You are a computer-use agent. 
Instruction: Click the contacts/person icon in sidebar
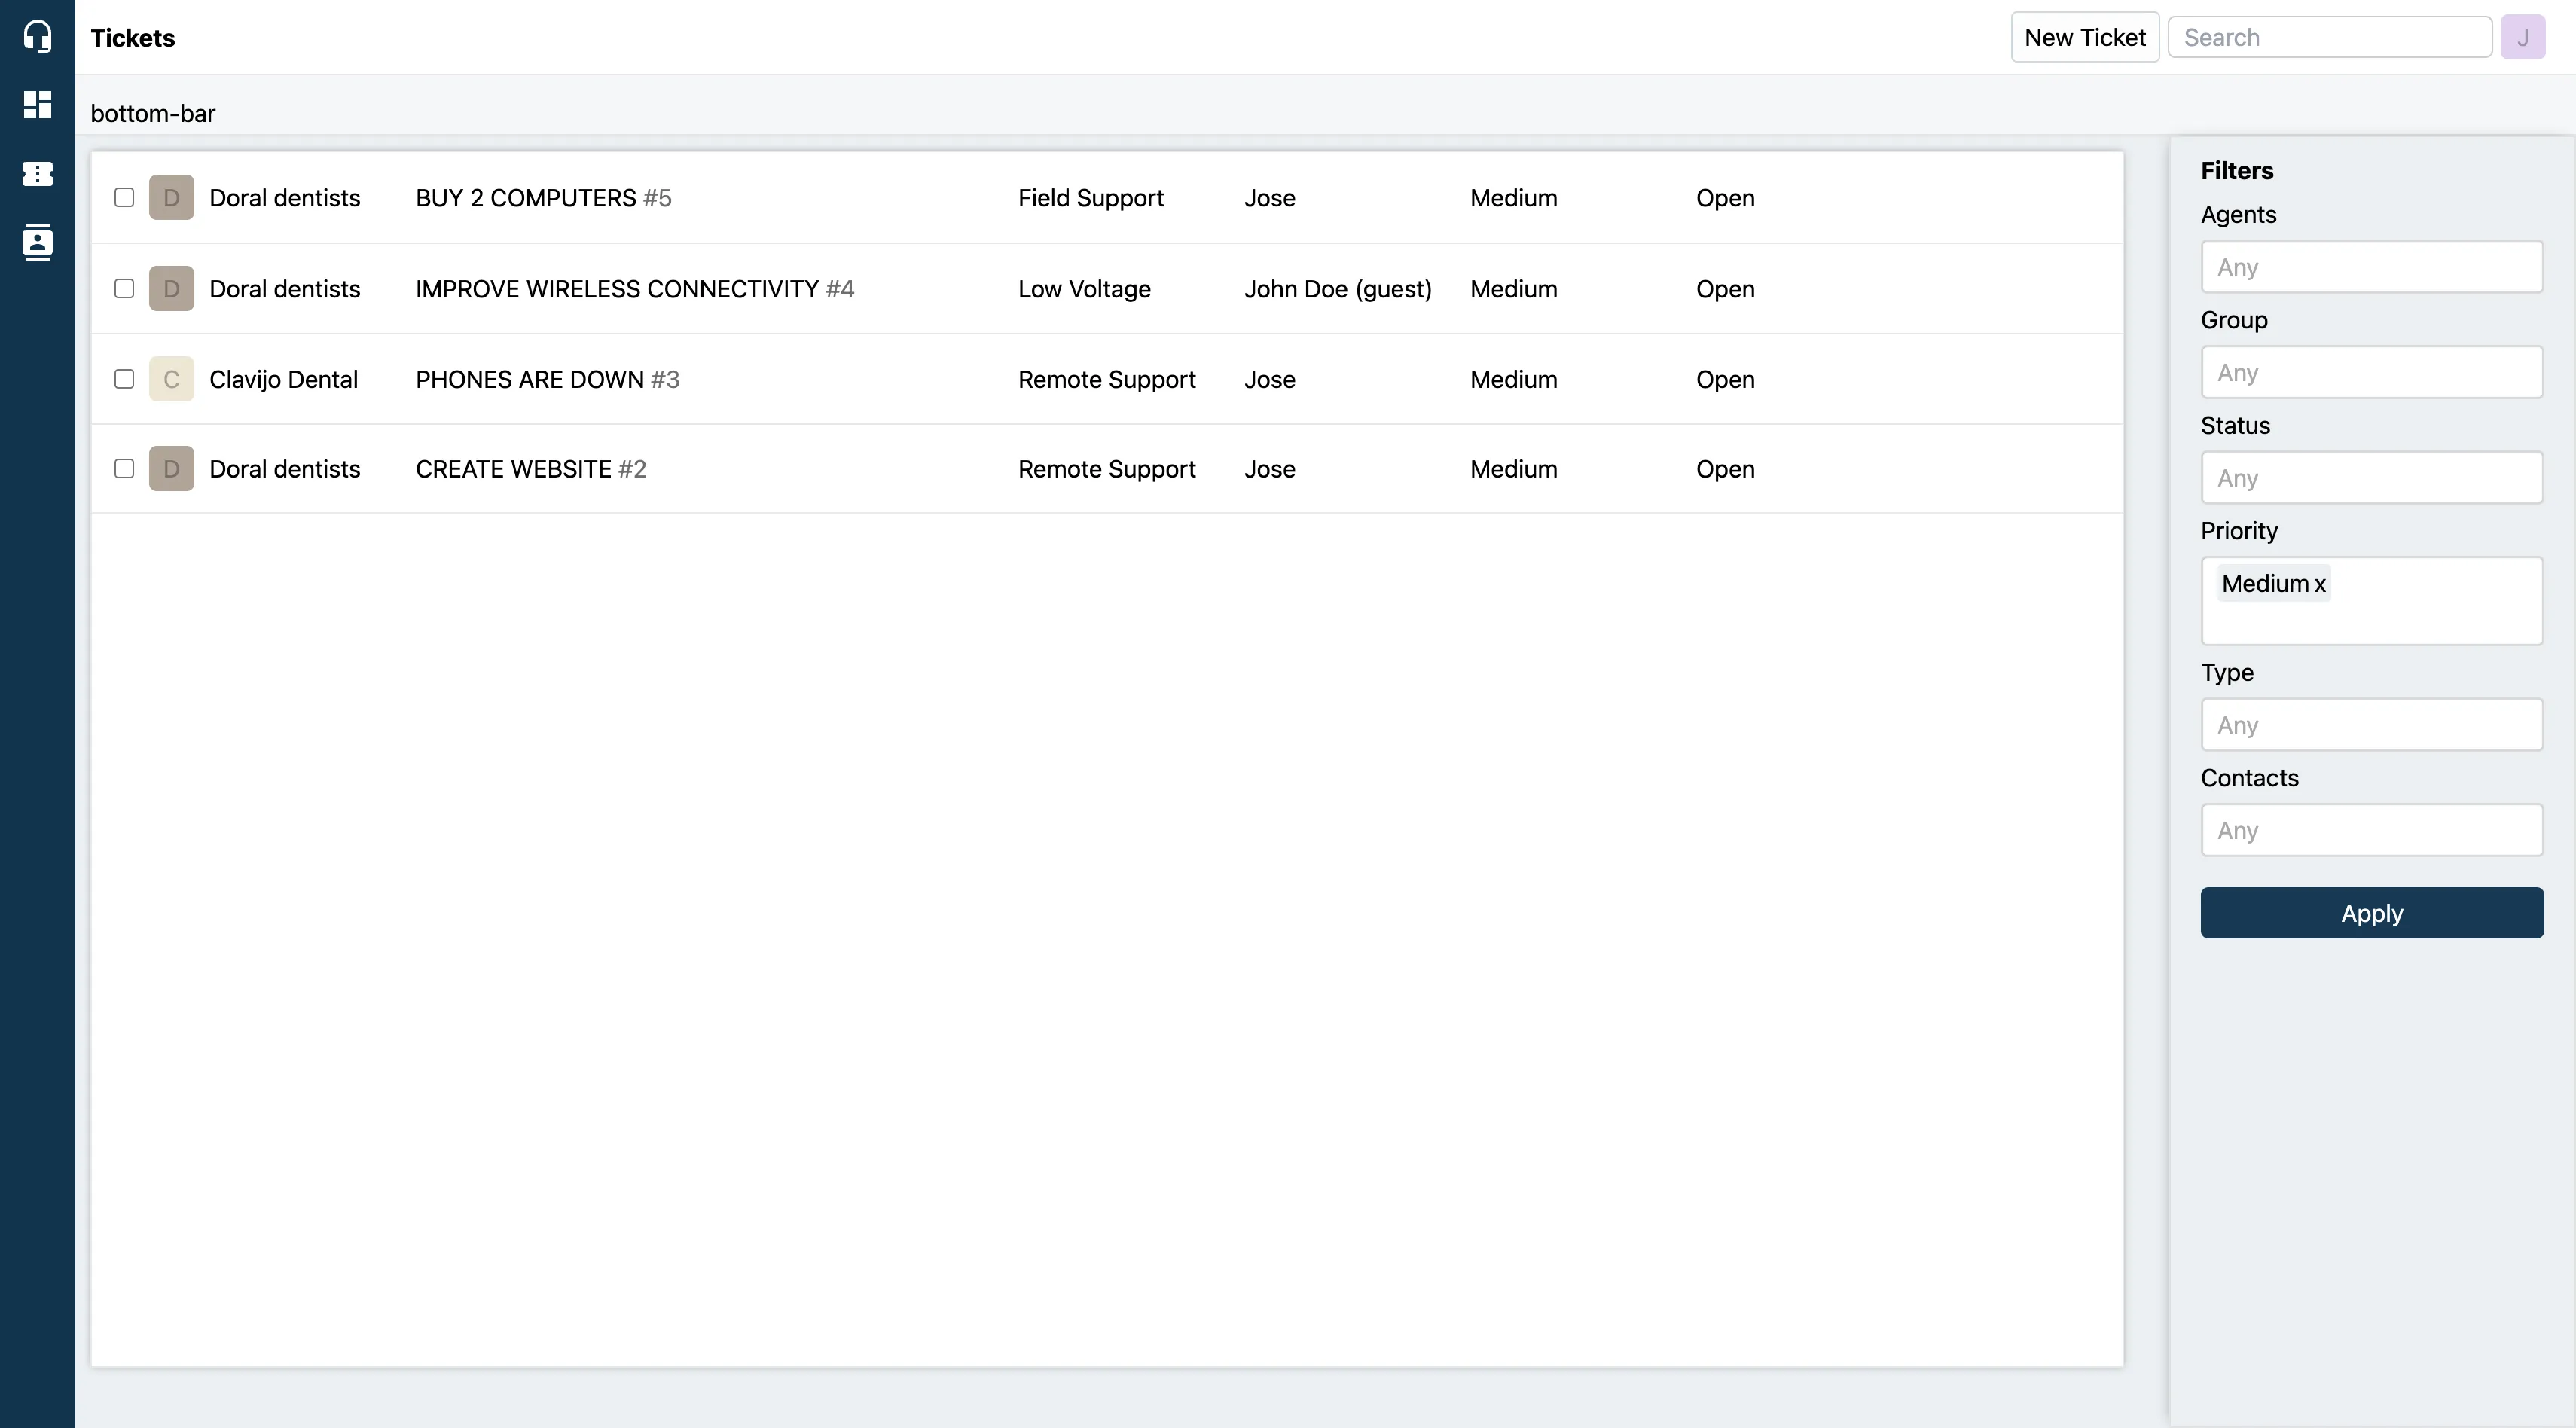tap(37, 241)
